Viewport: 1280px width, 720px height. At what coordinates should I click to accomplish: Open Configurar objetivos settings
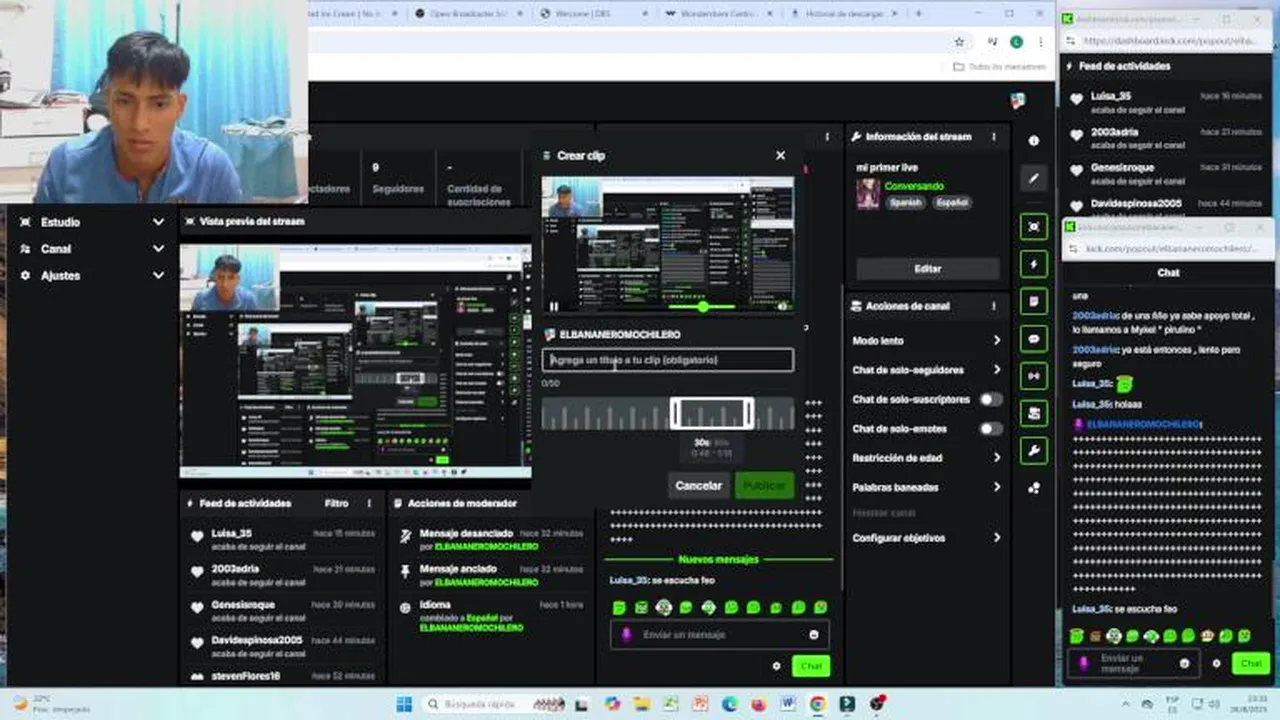(926, 538)
